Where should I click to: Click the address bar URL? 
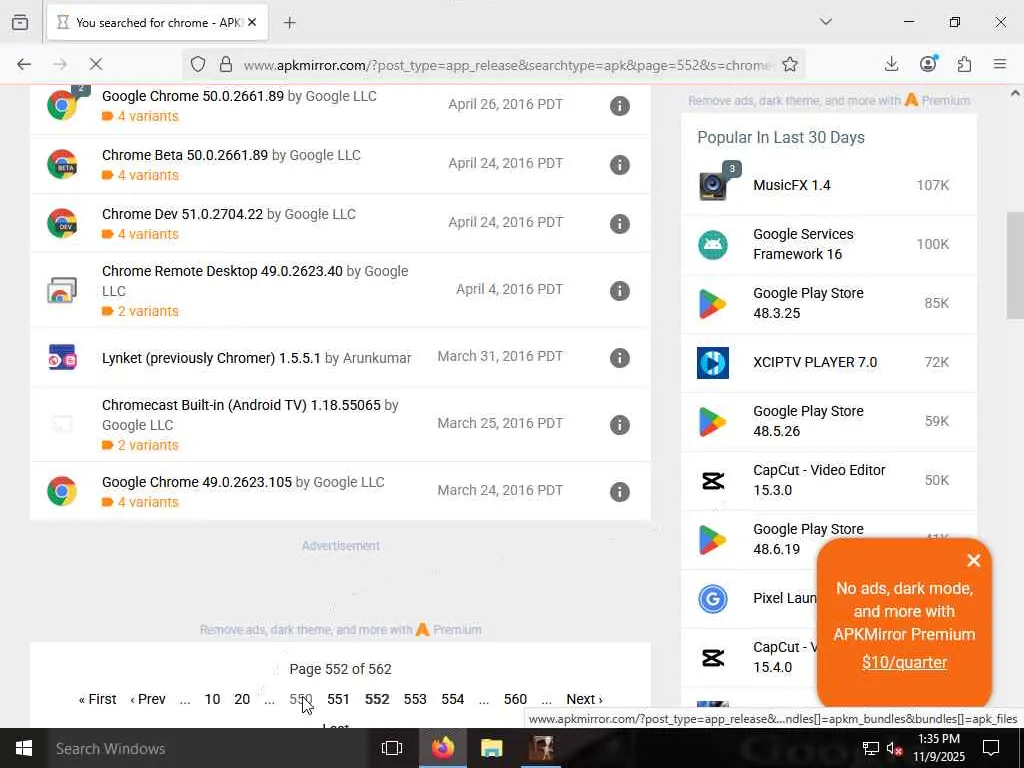click(506, 65)
